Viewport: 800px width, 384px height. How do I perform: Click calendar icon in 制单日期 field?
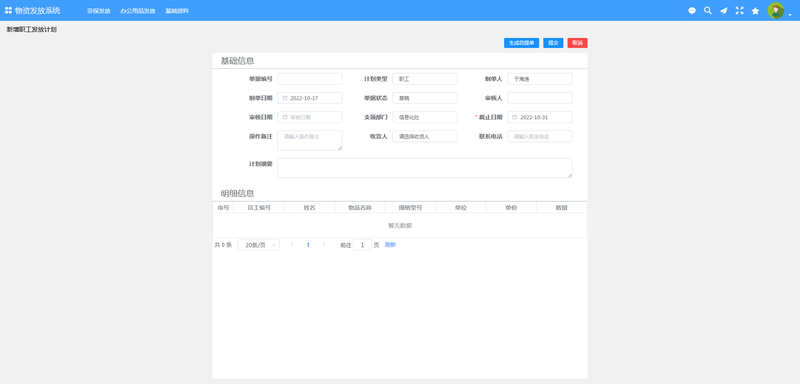[285, 98]
